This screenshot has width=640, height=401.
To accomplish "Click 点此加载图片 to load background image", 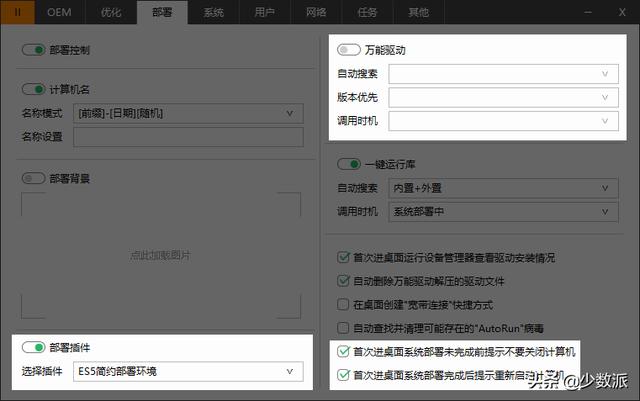I will click(160, 256).
